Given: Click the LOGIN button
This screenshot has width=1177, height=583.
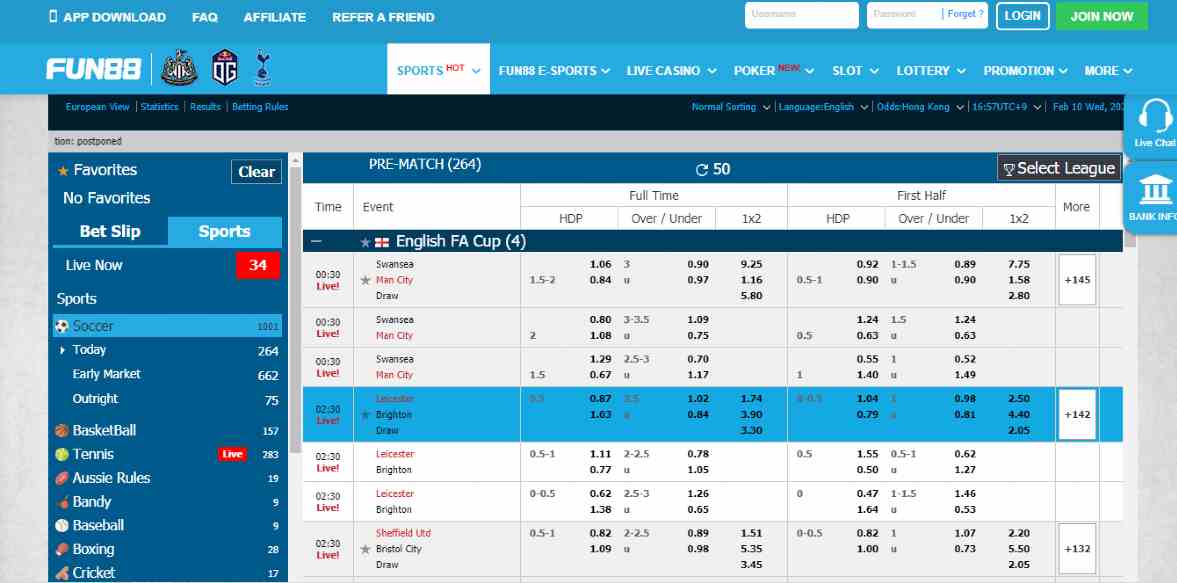Looking at the screenshot, I should (1022, 16).
